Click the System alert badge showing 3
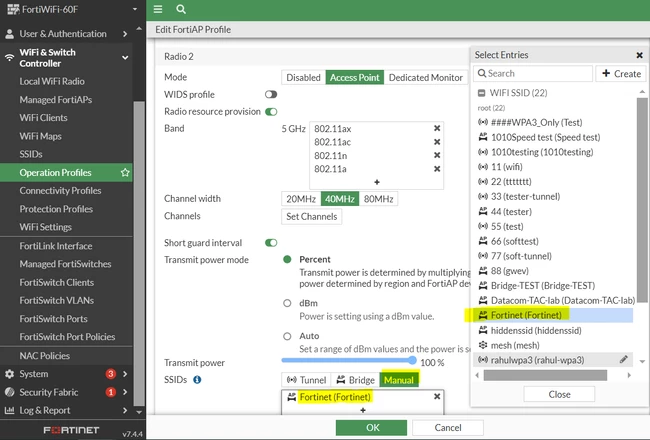Screen dimensions: 650x440 point(110,374)
